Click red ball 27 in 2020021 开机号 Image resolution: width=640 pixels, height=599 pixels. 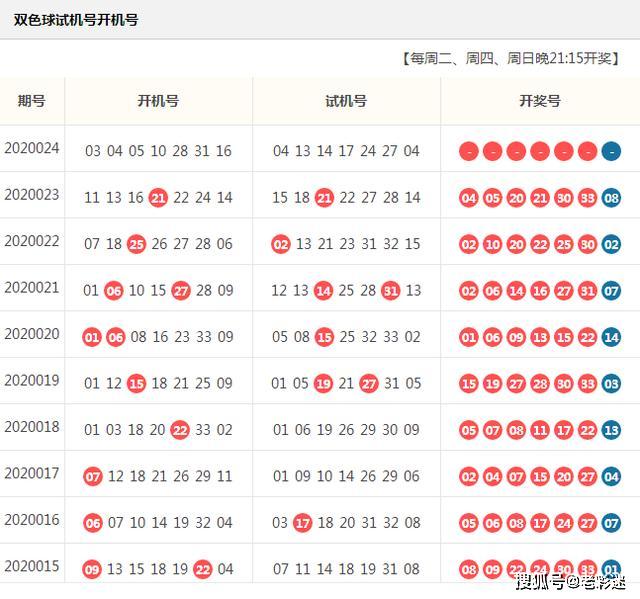point(181,291)
